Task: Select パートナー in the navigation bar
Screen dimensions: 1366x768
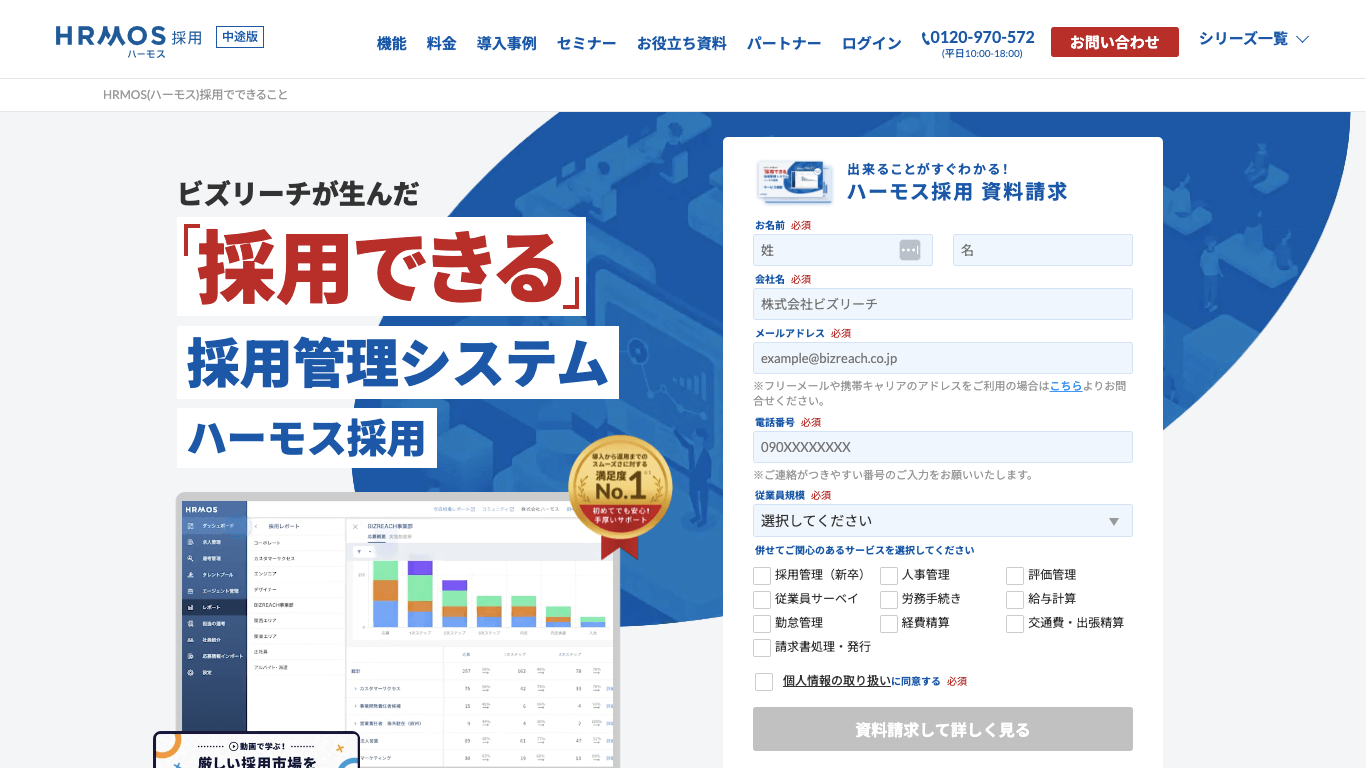Action: pos(784,43)
